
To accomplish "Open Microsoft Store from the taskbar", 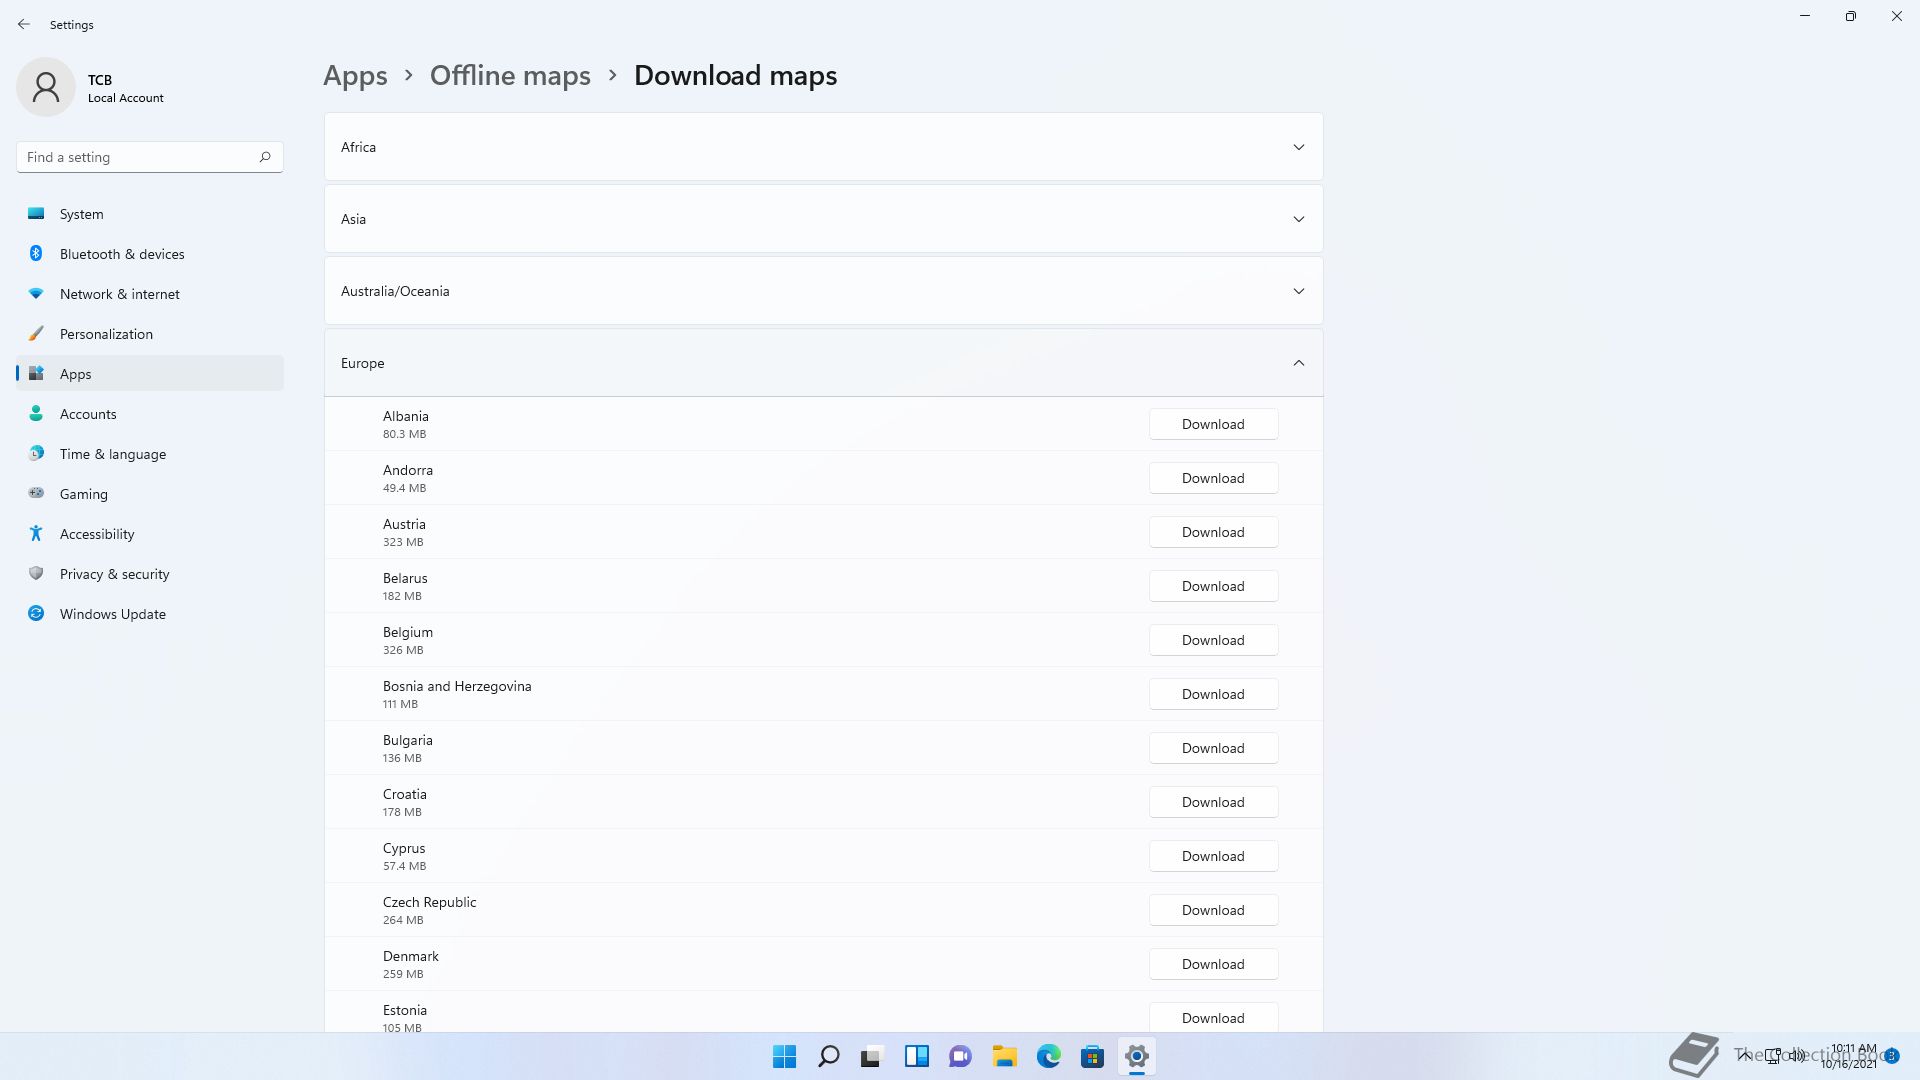I will pyautogui.click(x=1092, y=1056).
